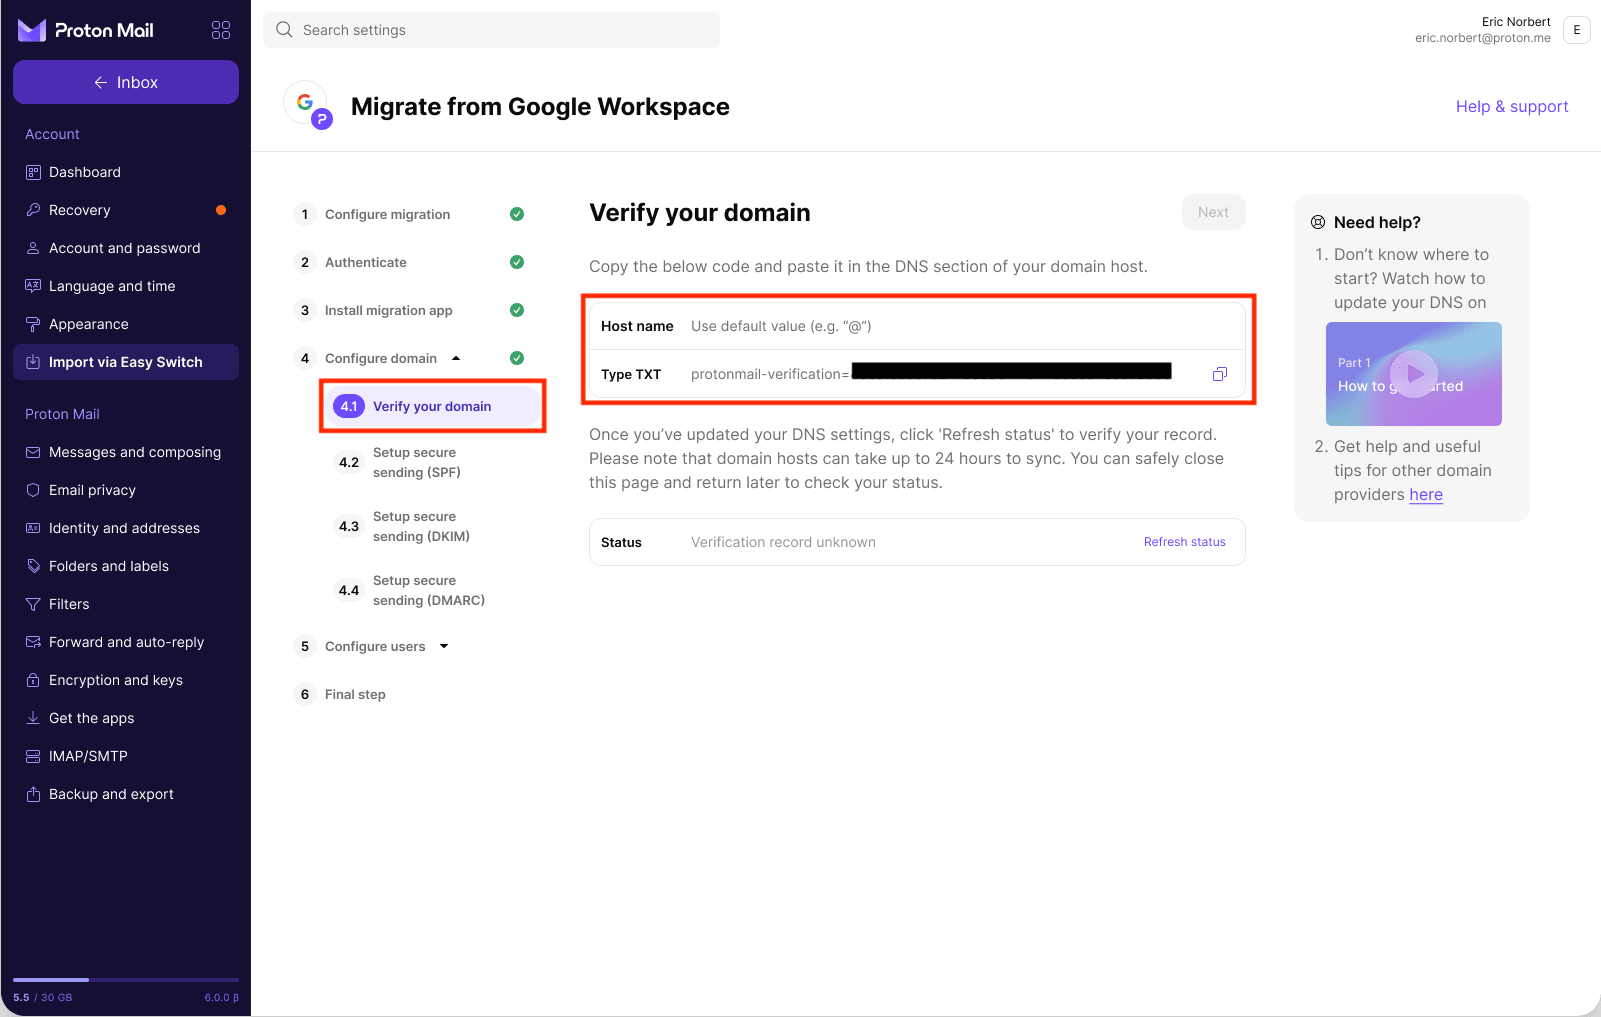The width and height of the screenshot is (1601, 1017).
Task: Click the Need help lifebuoy icon
Action: pos(1318,222)
